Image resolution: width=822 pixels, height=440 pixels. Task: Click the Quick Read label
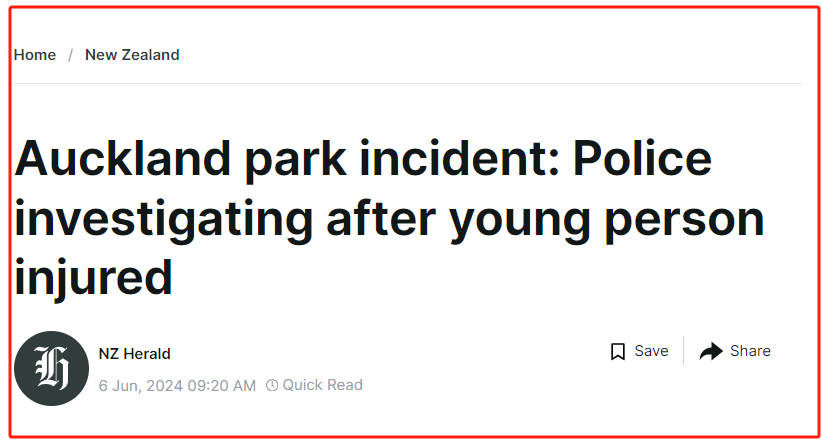point(322,385)
